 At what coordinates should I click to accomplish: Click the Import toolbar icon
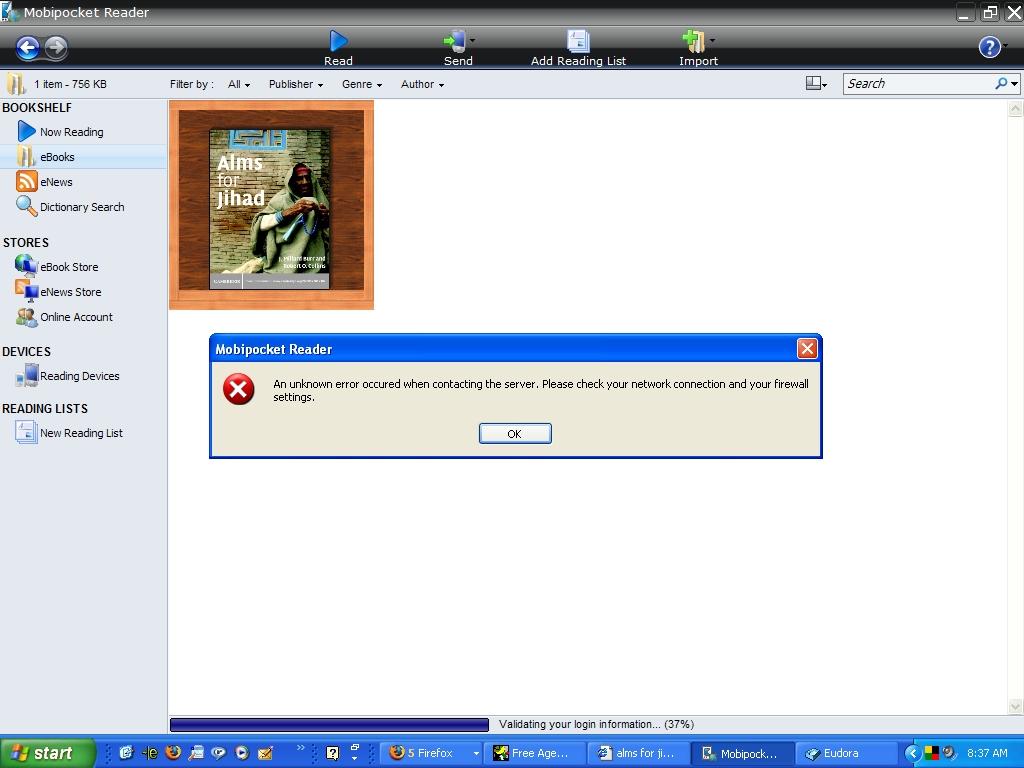[x=694, y=41]
